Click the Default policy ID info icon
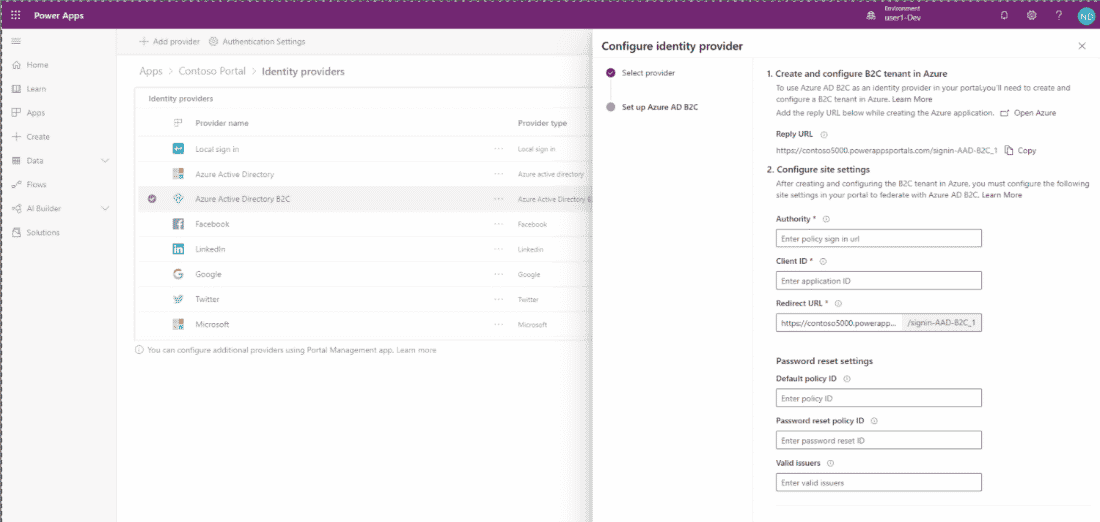 847,379
